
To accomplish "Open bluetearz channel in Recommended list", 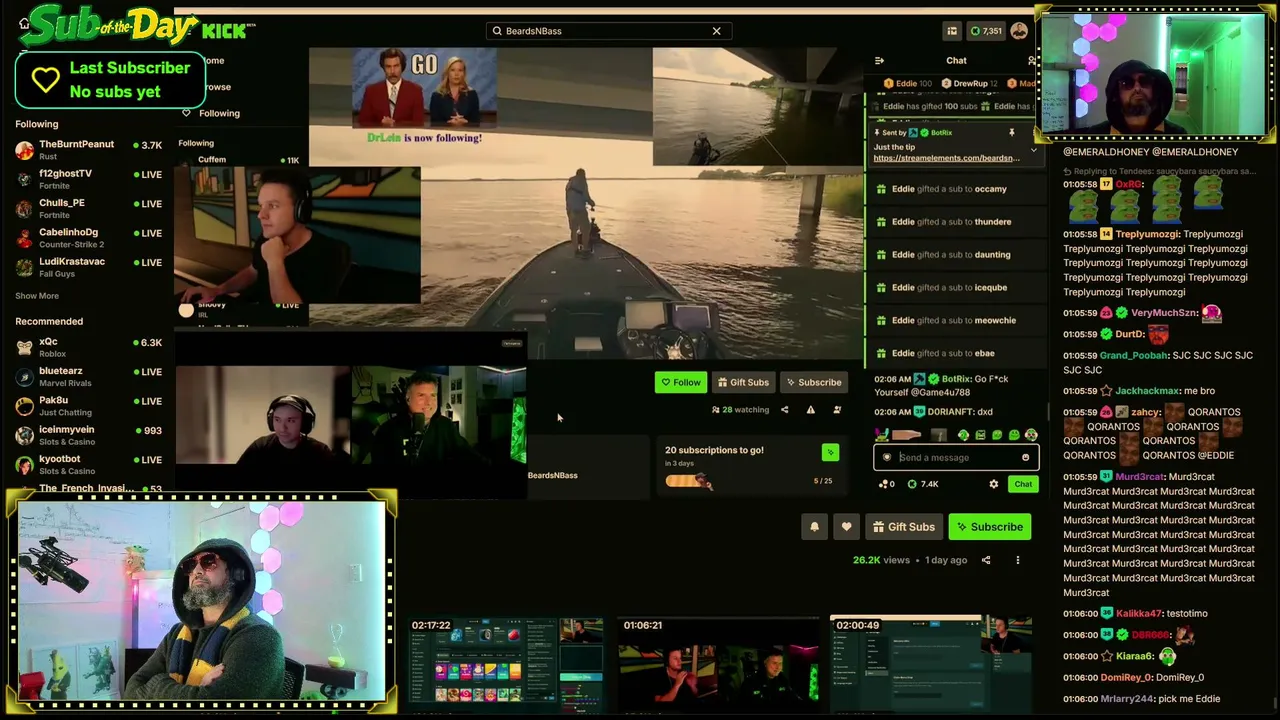I will [x=89, y=376].
